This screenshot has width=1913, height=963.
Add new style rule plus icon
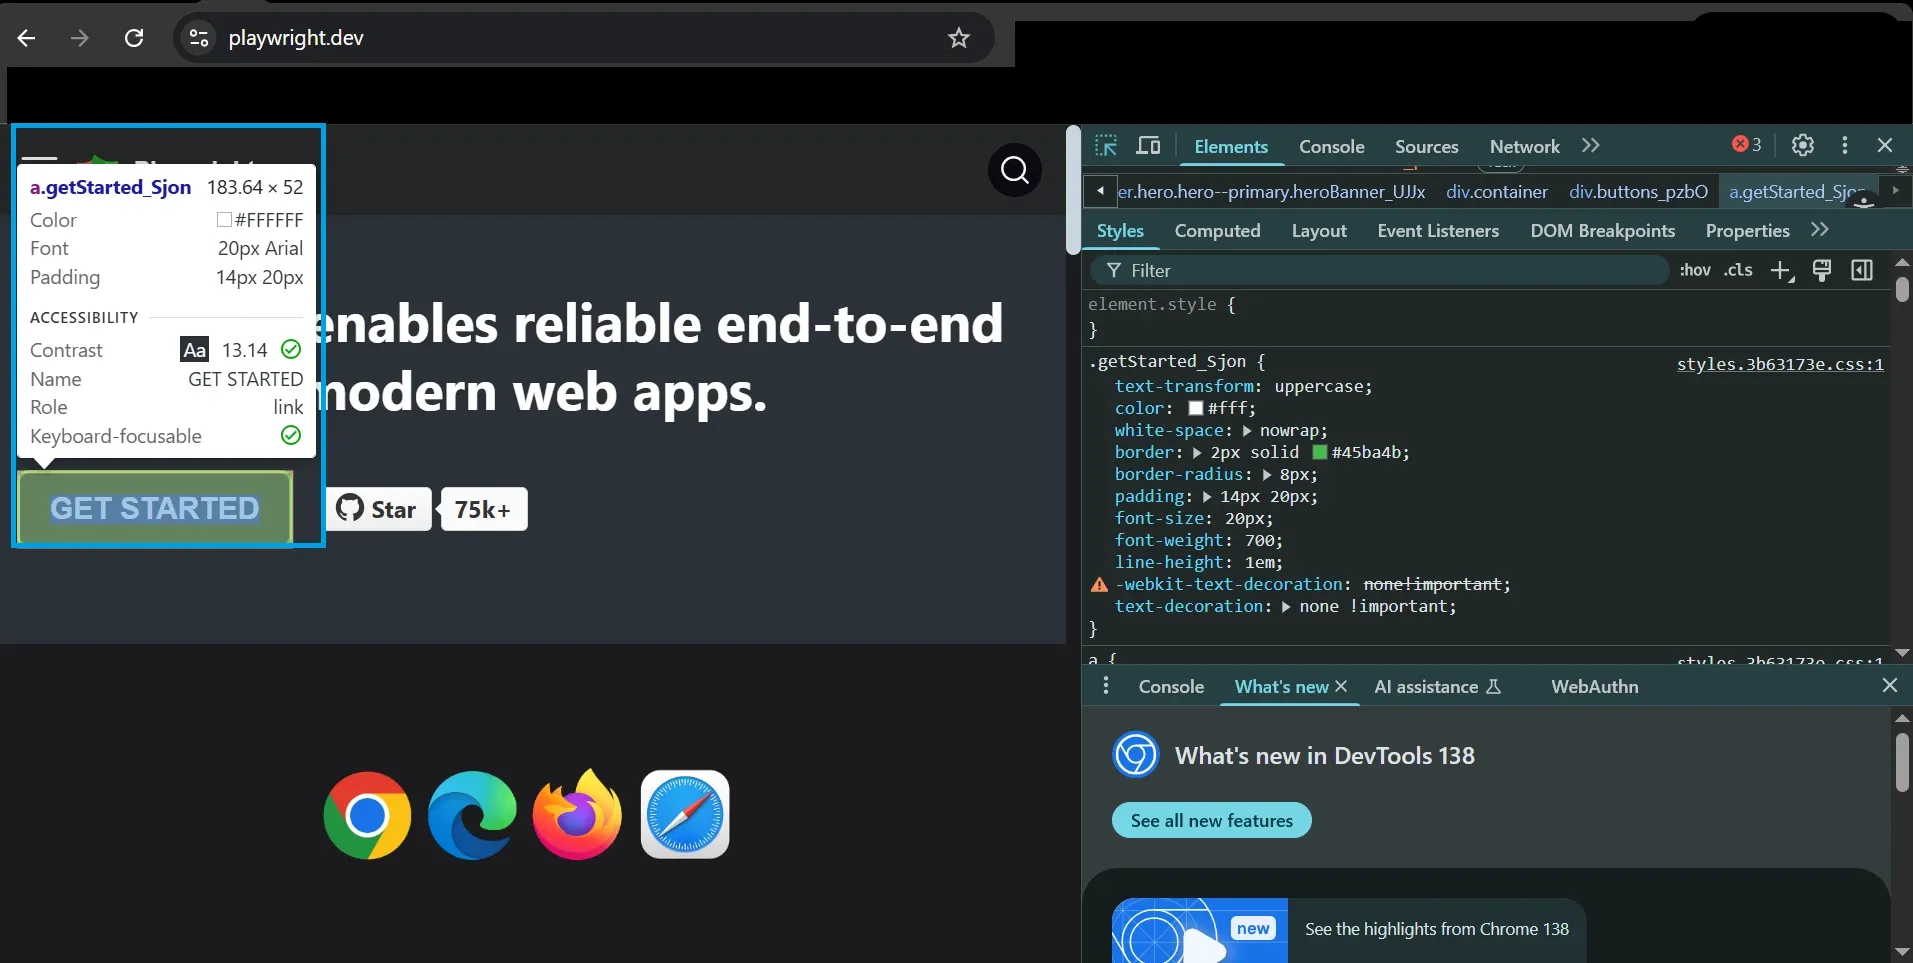click(1782, 271)
